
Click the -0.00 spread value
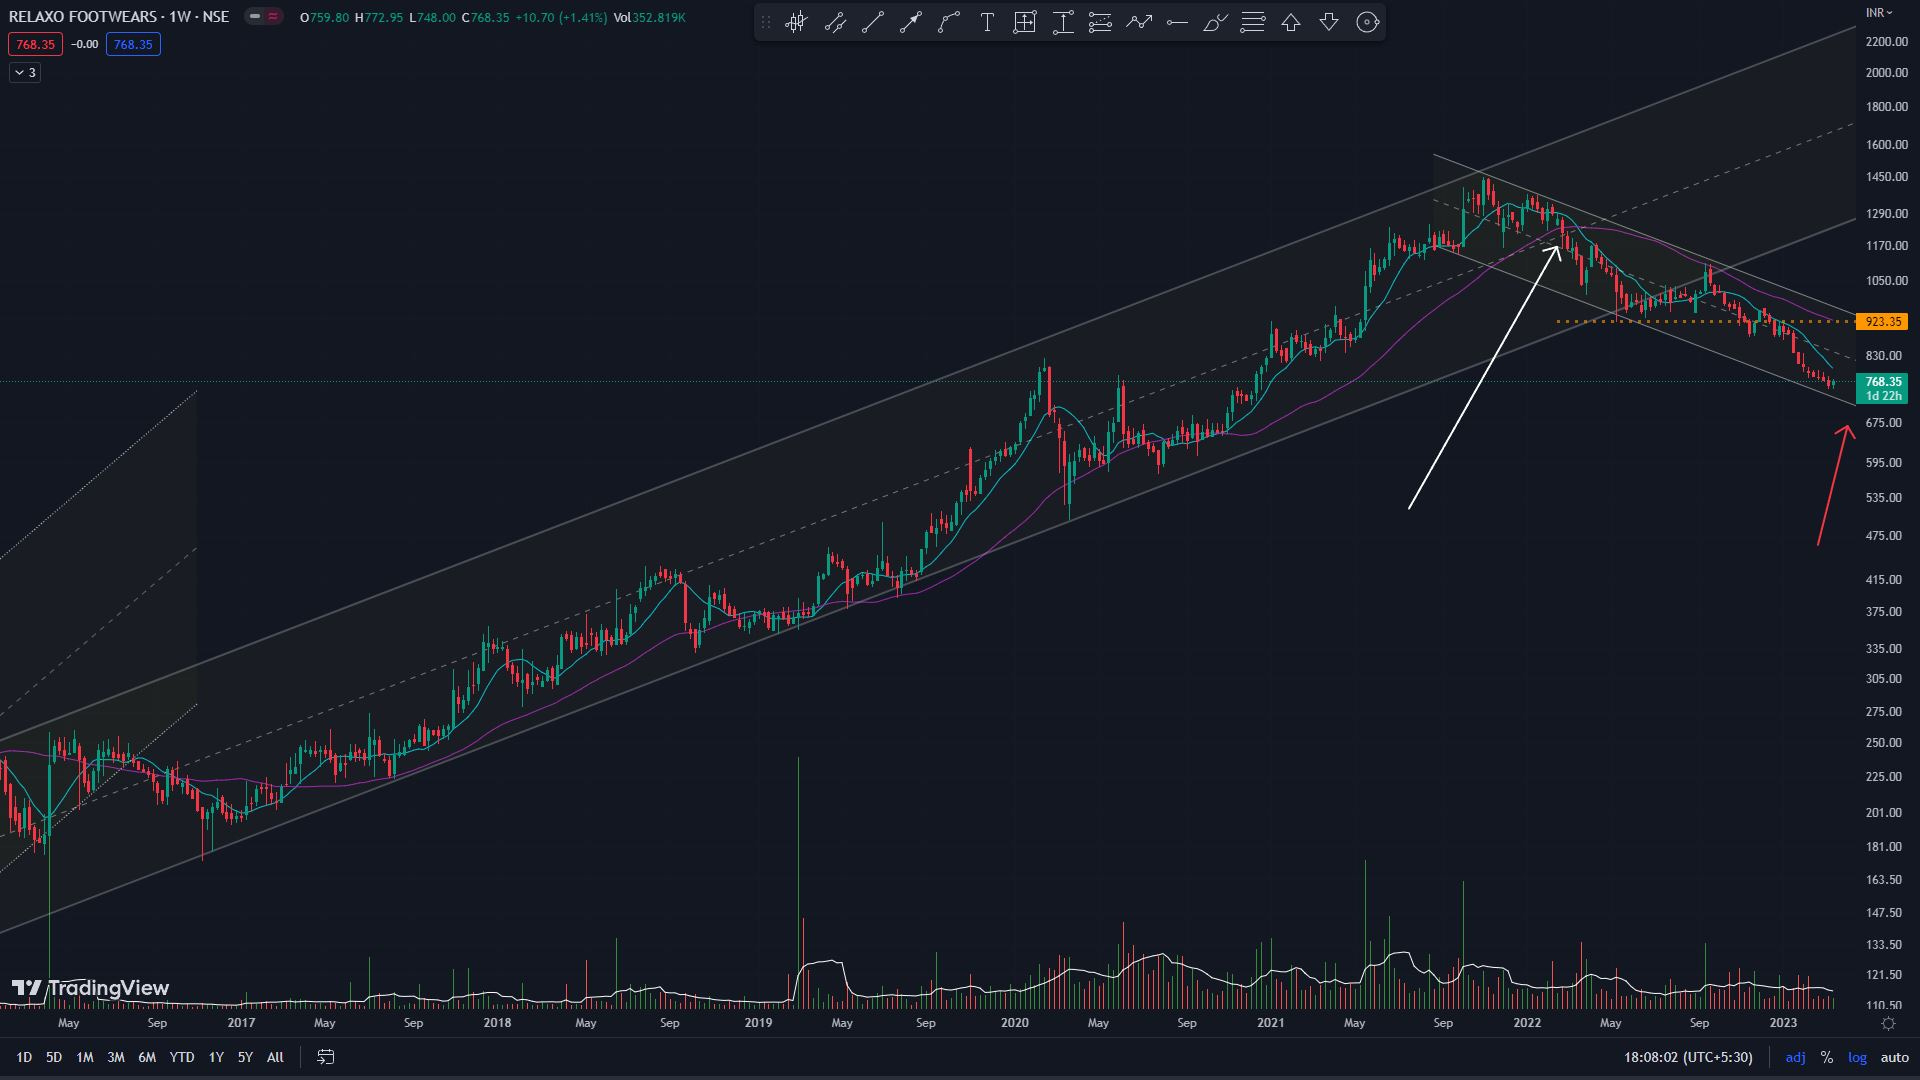84,44
